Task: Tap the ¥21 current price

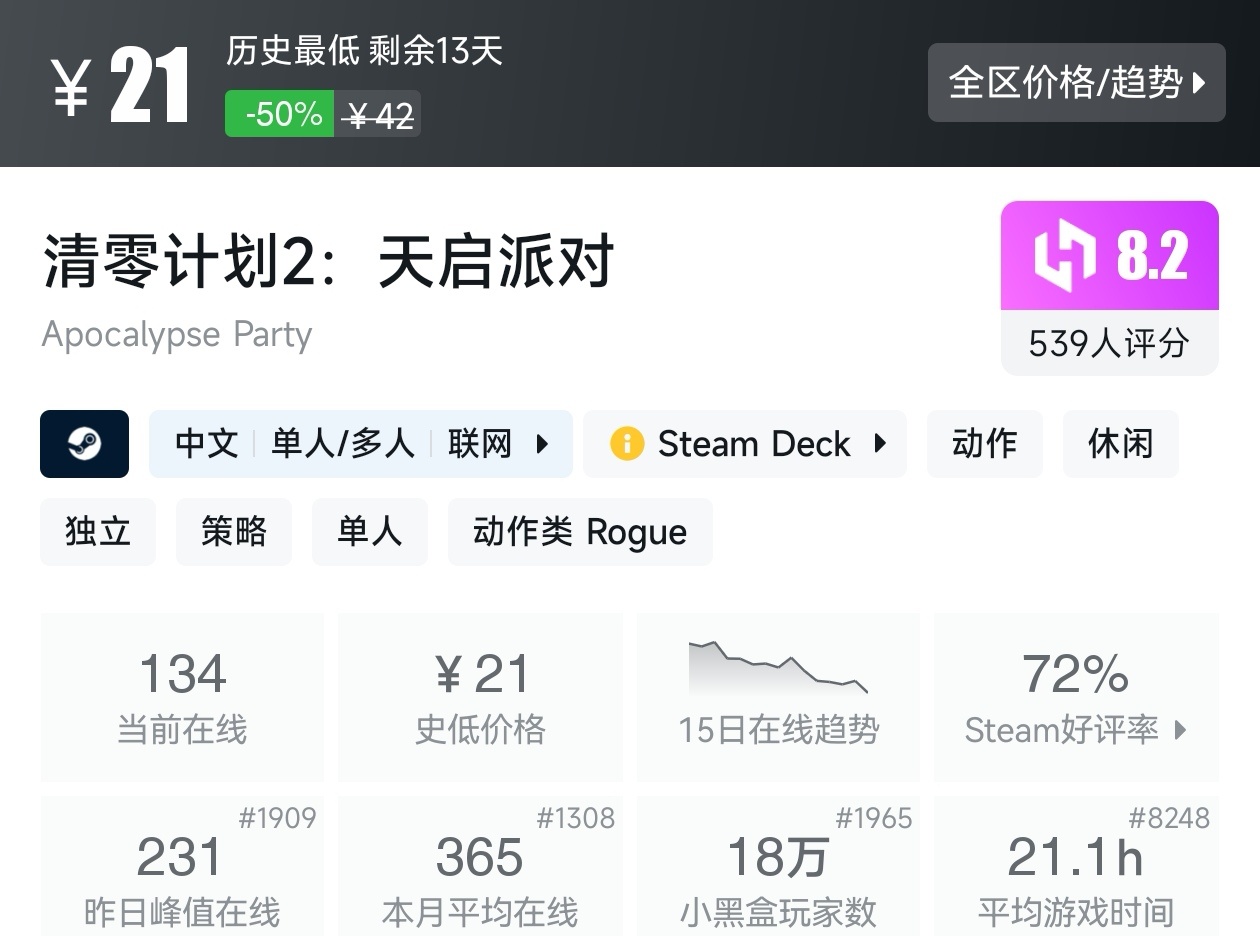Action: 121,87
